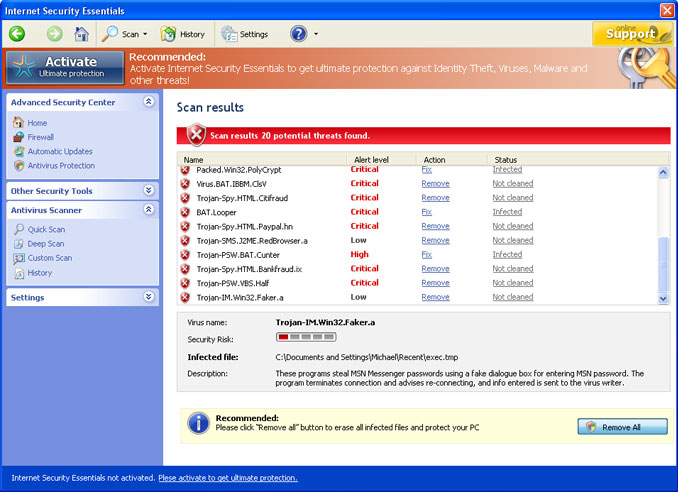The image size is (678, 492).
Task: Open the Help dropdown arrow
Action: coord(316,34)
